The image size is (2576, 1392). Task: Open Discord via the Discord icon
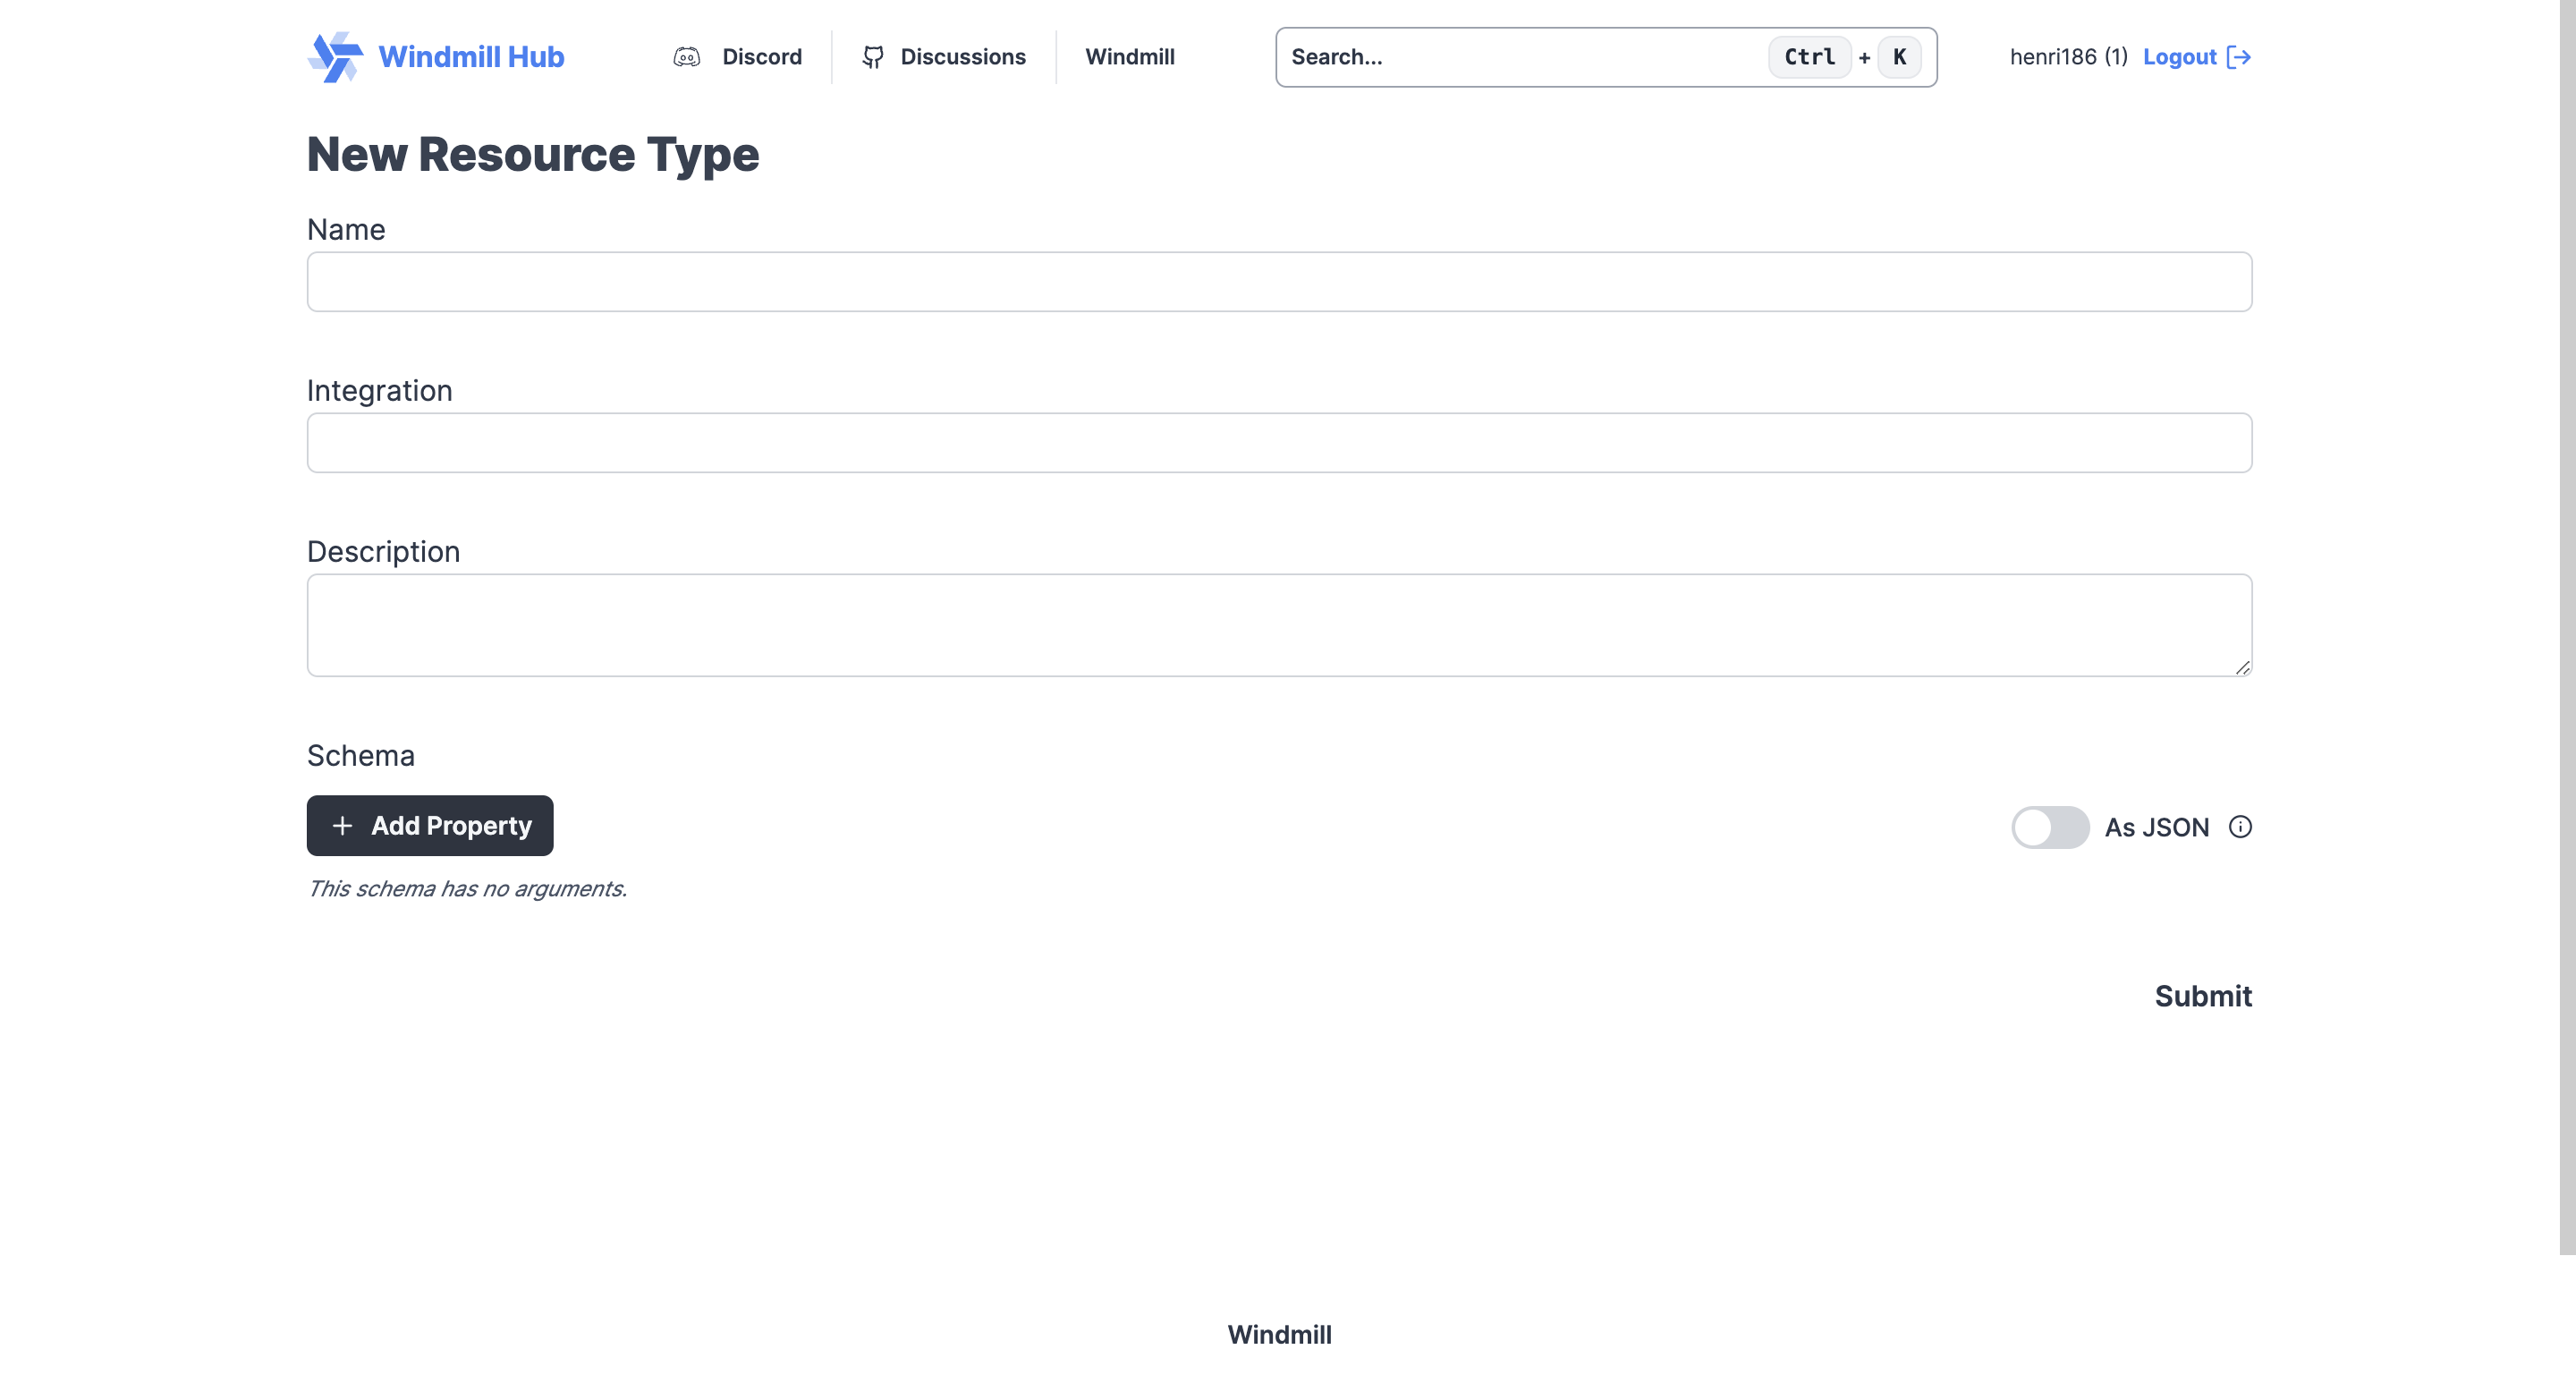click(687, 57)
